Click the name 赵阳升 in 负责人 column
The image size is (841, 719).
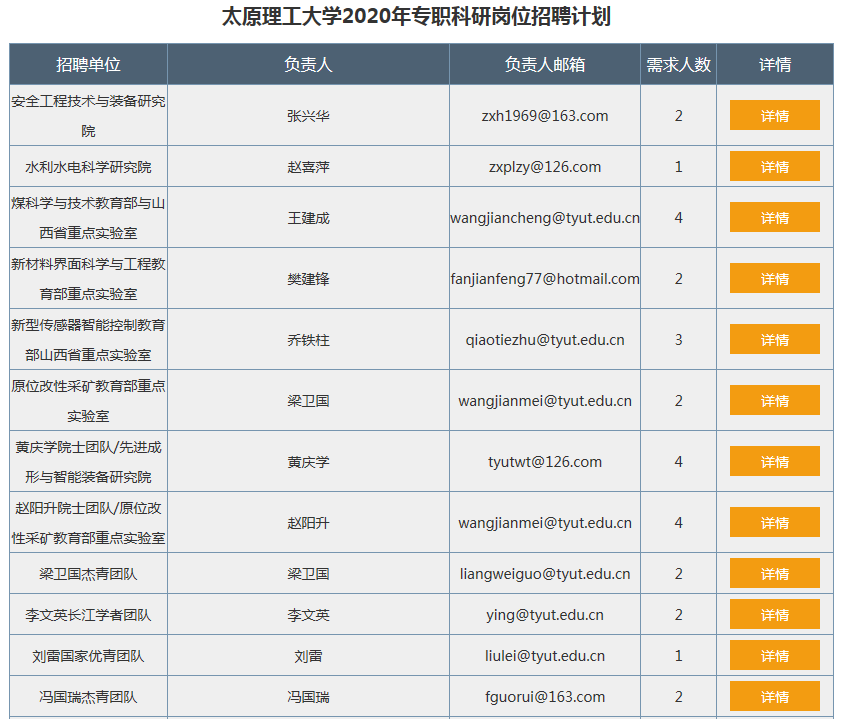pos(308,523)
